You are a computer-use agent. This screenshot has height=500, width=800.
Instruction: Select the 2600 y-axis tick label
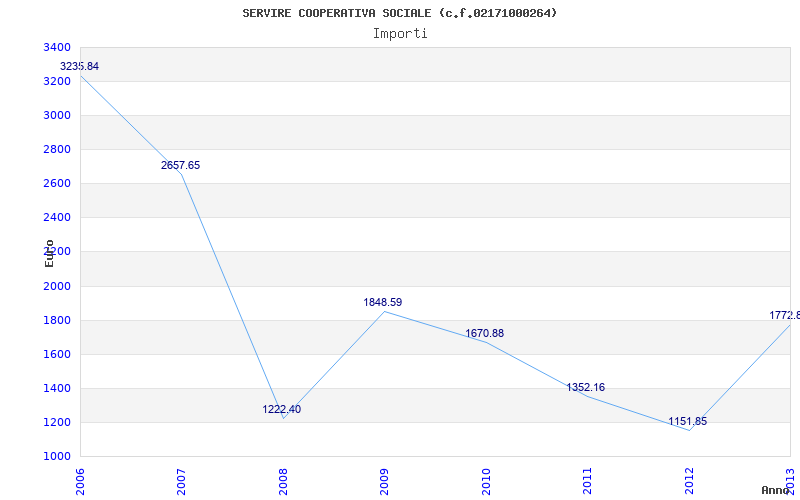point(57,184)
